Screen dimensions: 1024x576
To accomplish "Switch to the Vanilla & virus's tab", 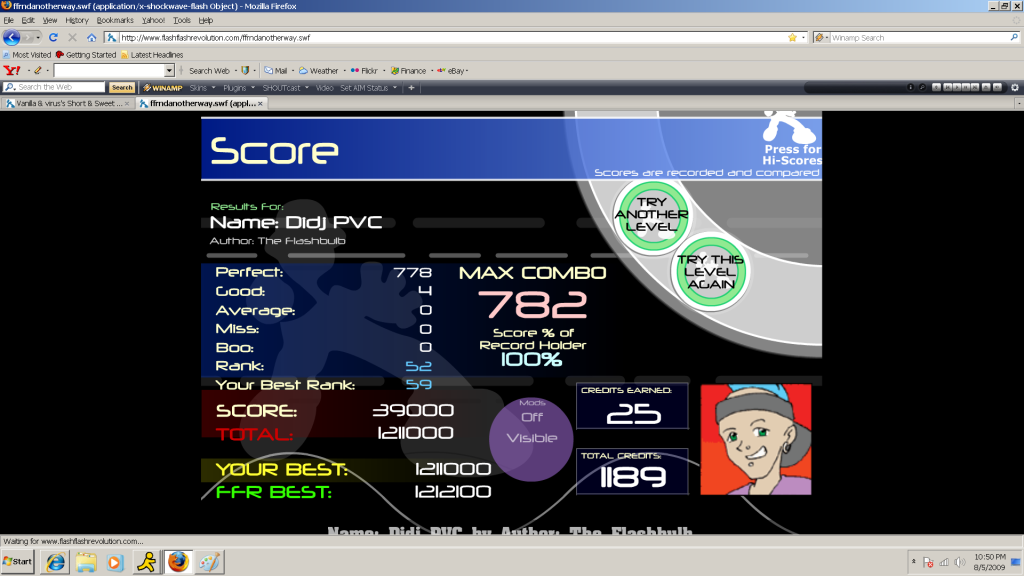I will click(68, 103).
